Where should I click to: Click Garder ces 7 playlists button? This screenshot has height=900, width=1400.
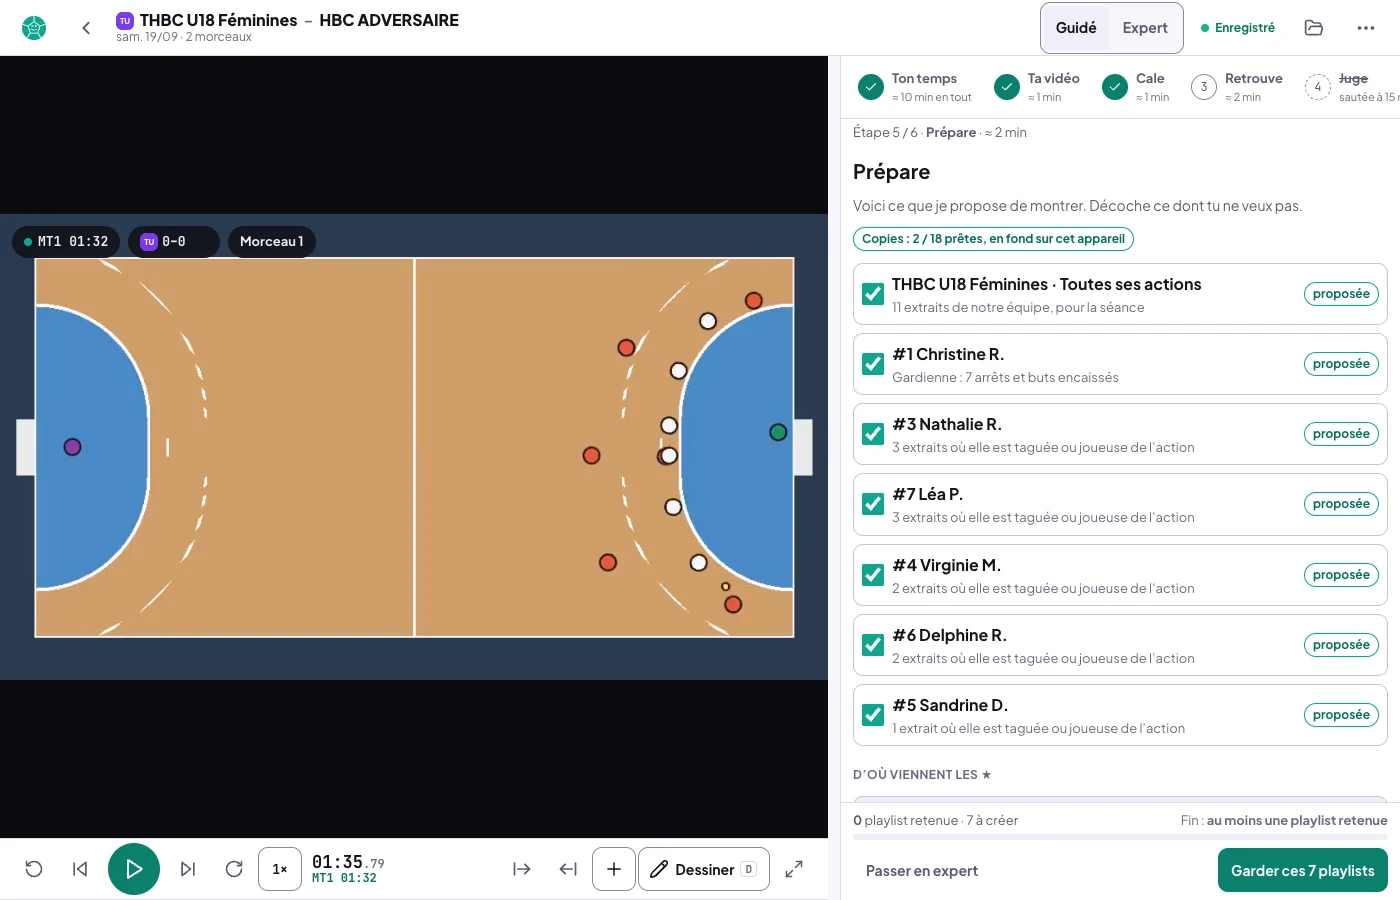1302,870
